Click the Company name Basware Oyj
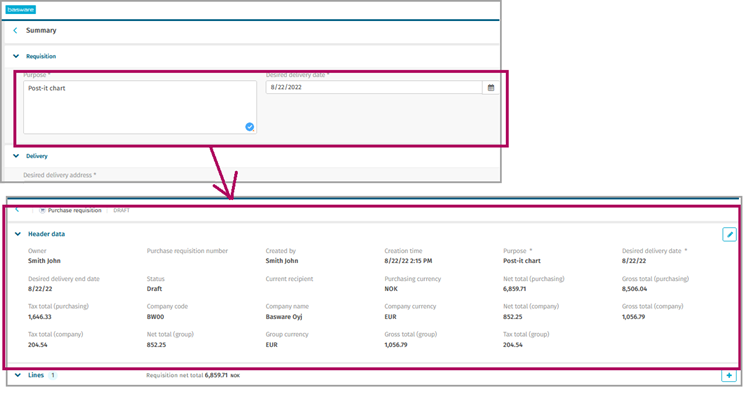The width and height of the screenshot is (750, 393). [284, 317]
